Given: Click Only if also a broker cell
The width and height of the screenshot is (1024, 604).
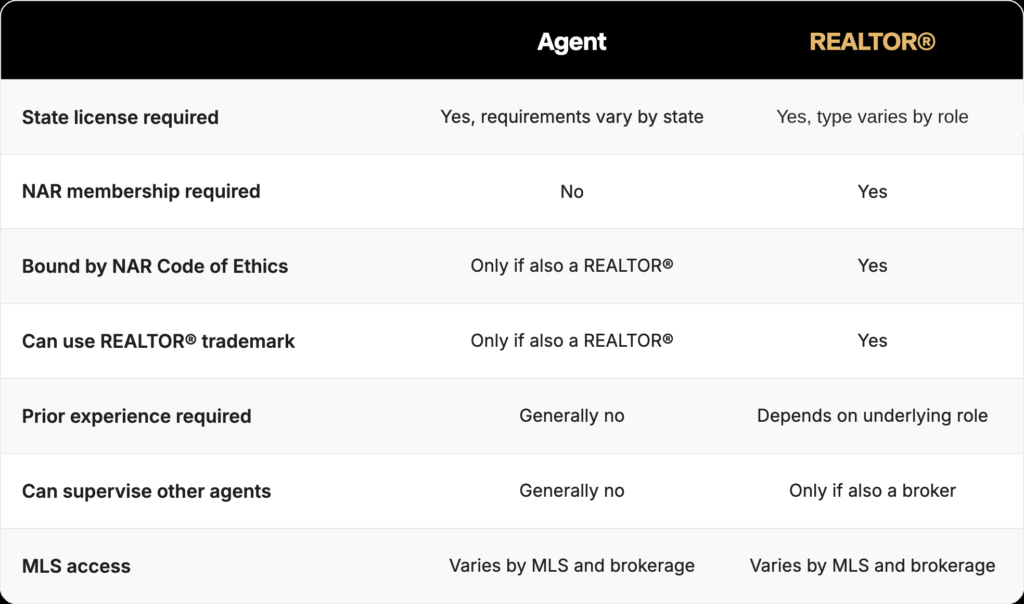Looking at the screenshot, I should click(x=872, y=490).
